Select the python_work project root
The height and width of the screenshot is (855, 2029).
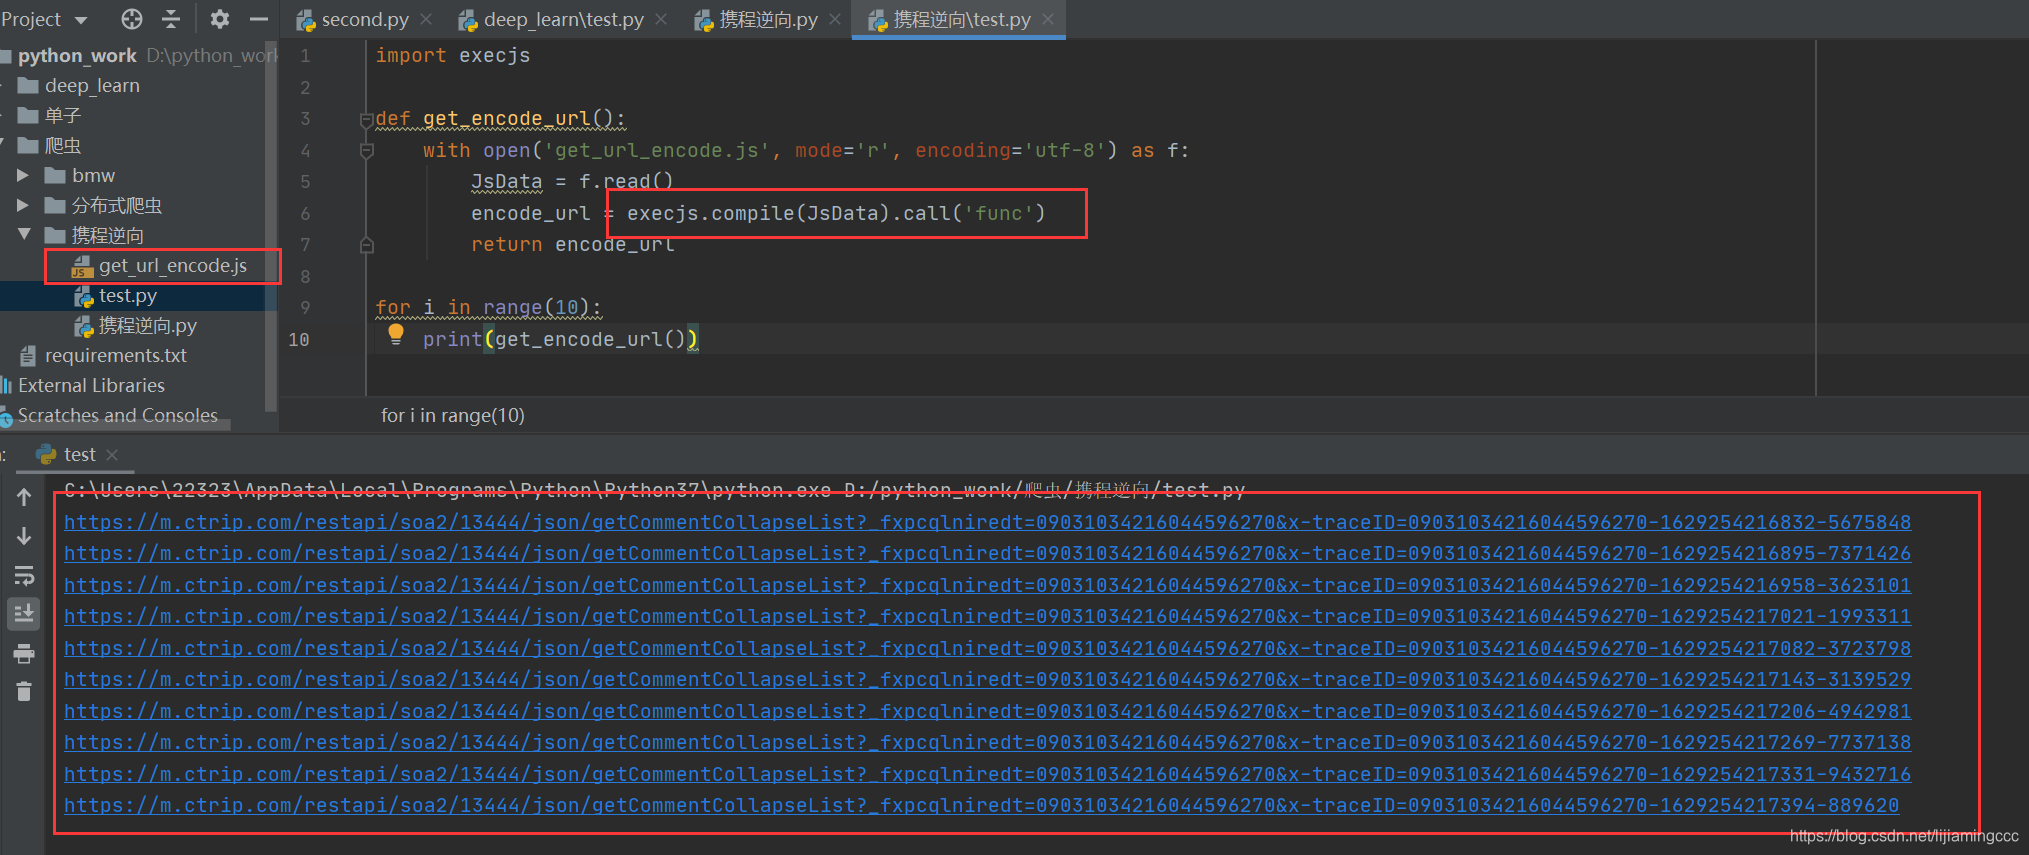(77, 55)
